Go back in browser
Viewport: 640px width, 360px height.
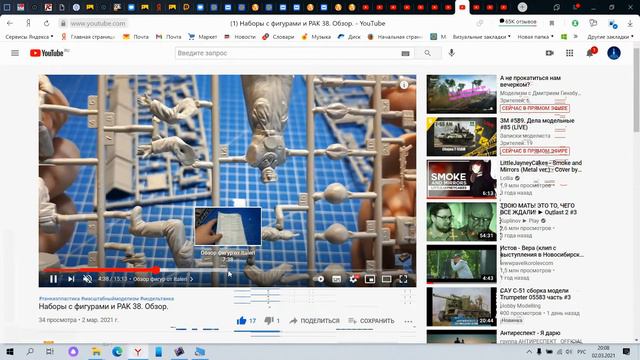(x=10, y=24)
